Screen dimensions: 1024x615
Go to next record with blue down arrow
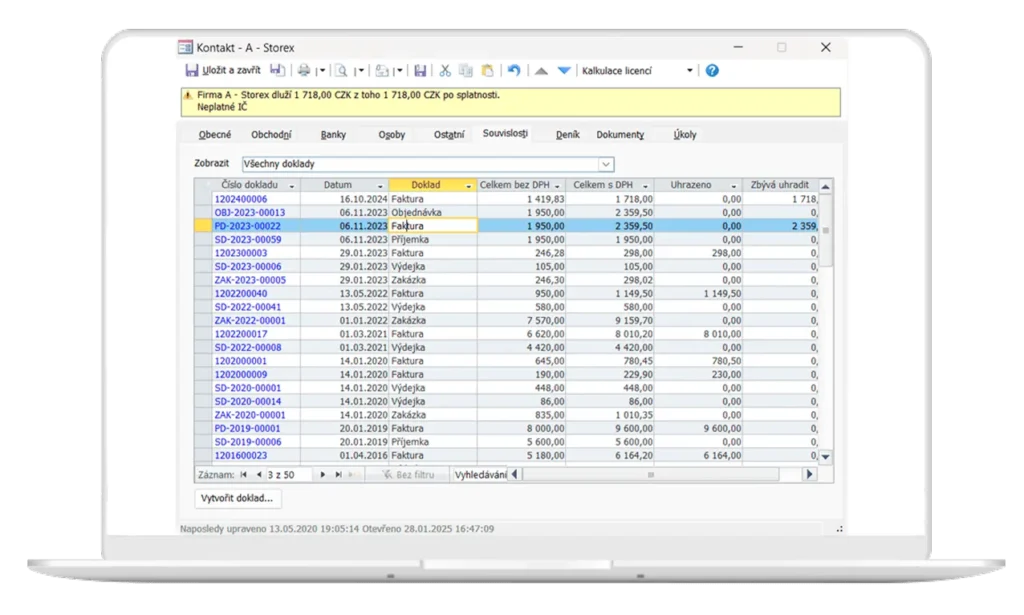click(x=564, y=71)
